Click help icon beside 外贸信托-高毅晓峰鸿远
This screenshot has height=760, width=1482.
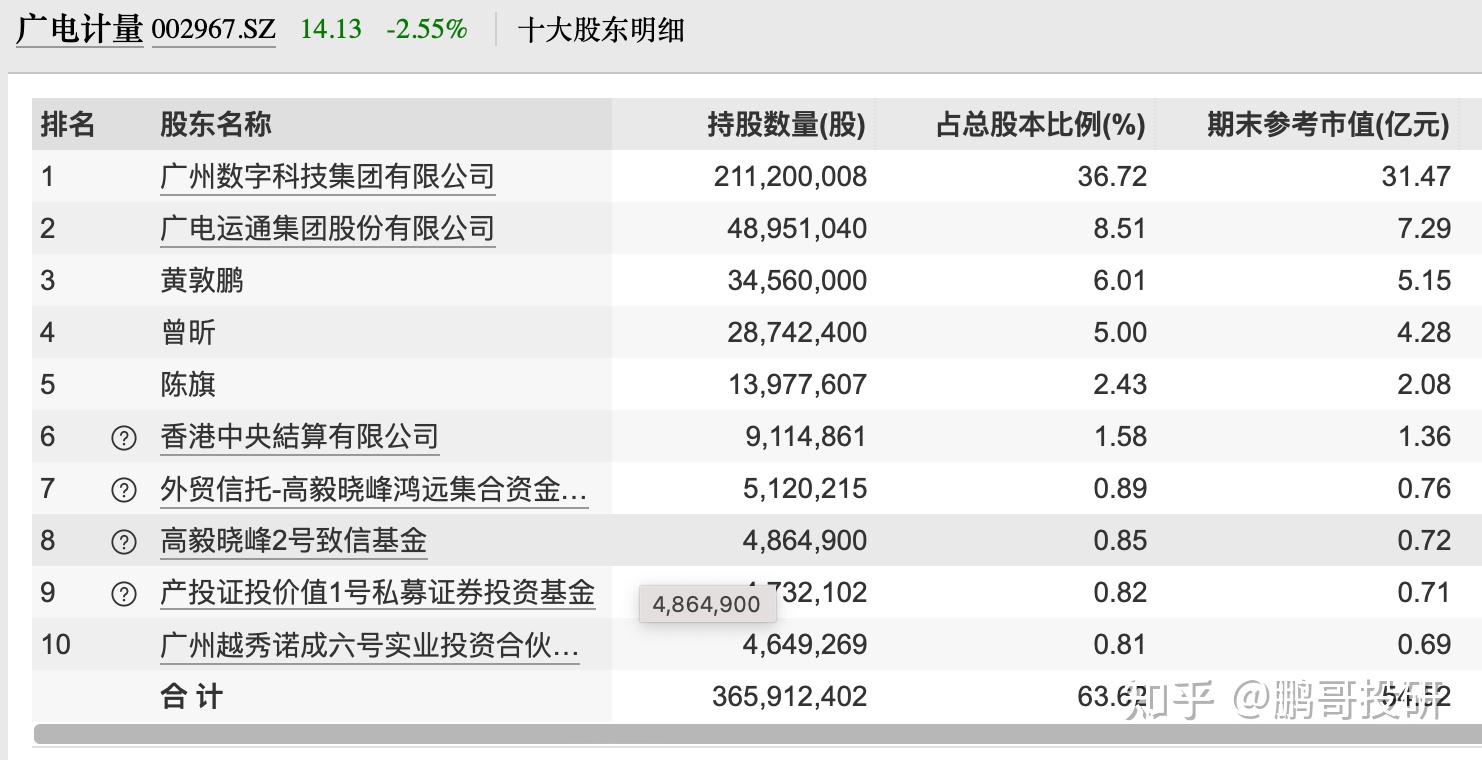click(x=123, y=490)
